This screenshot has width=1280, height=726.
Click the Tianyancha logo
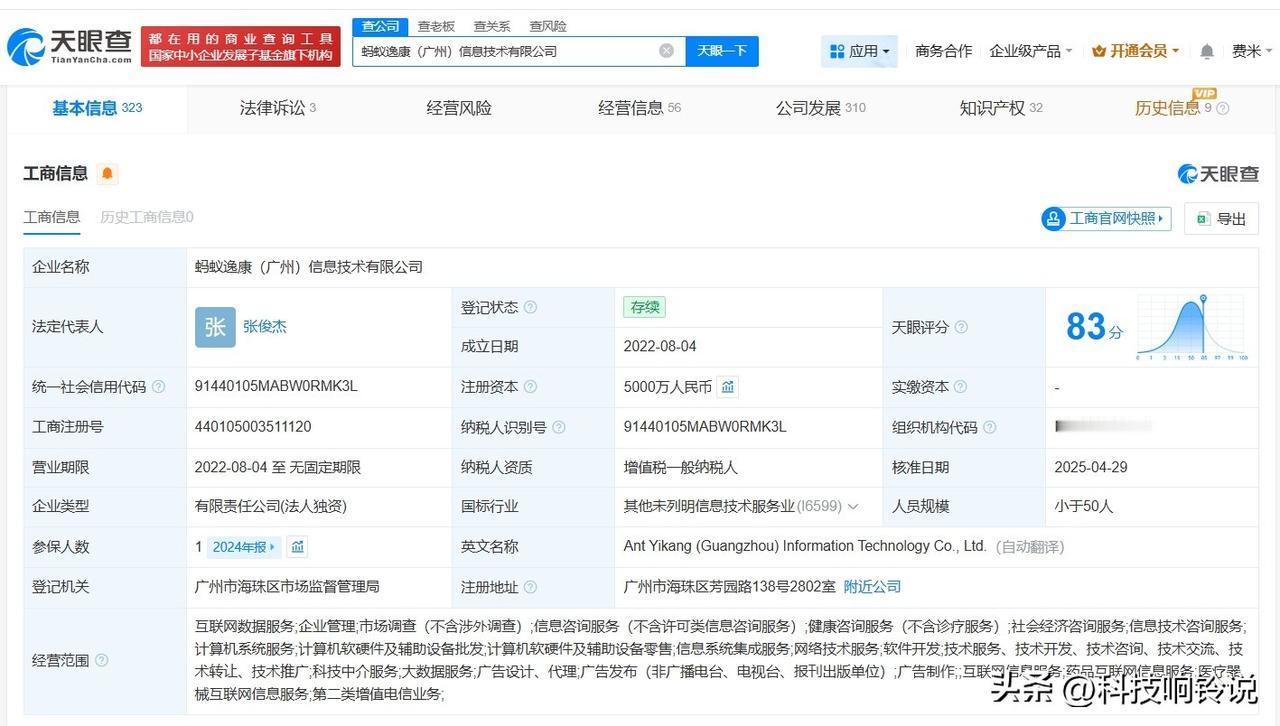click(x=69, y=46)
